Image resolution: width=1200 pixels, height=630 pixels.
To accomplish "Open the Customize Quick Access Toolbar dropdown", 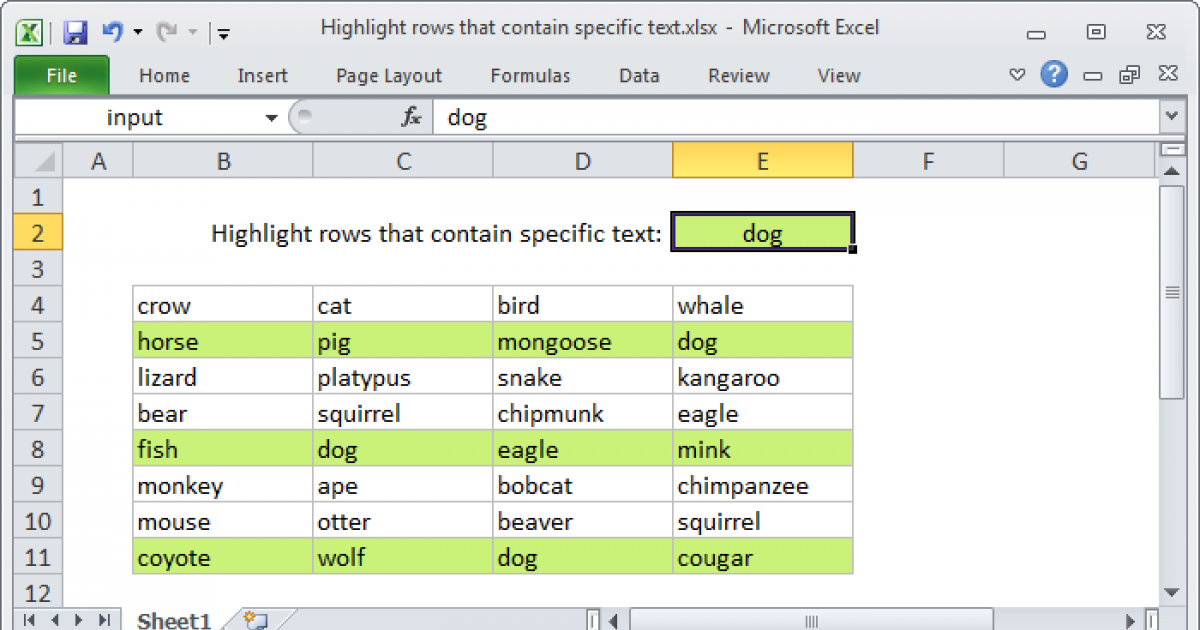I will [x=224, y=32].
